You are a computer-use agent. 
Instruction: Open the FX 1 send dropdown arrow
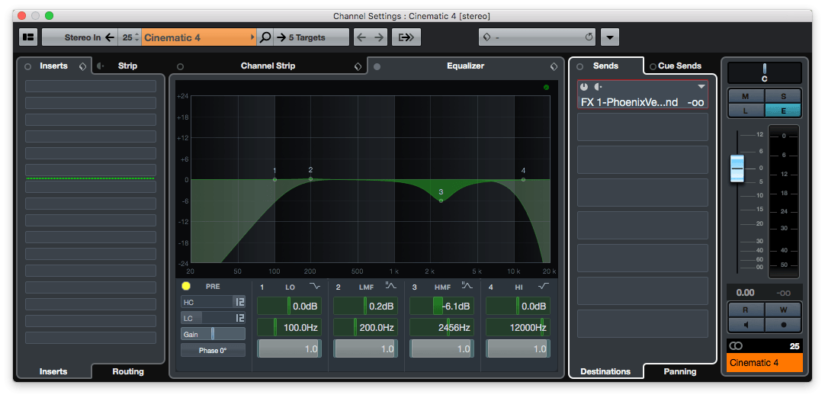[x=701, y=86]
